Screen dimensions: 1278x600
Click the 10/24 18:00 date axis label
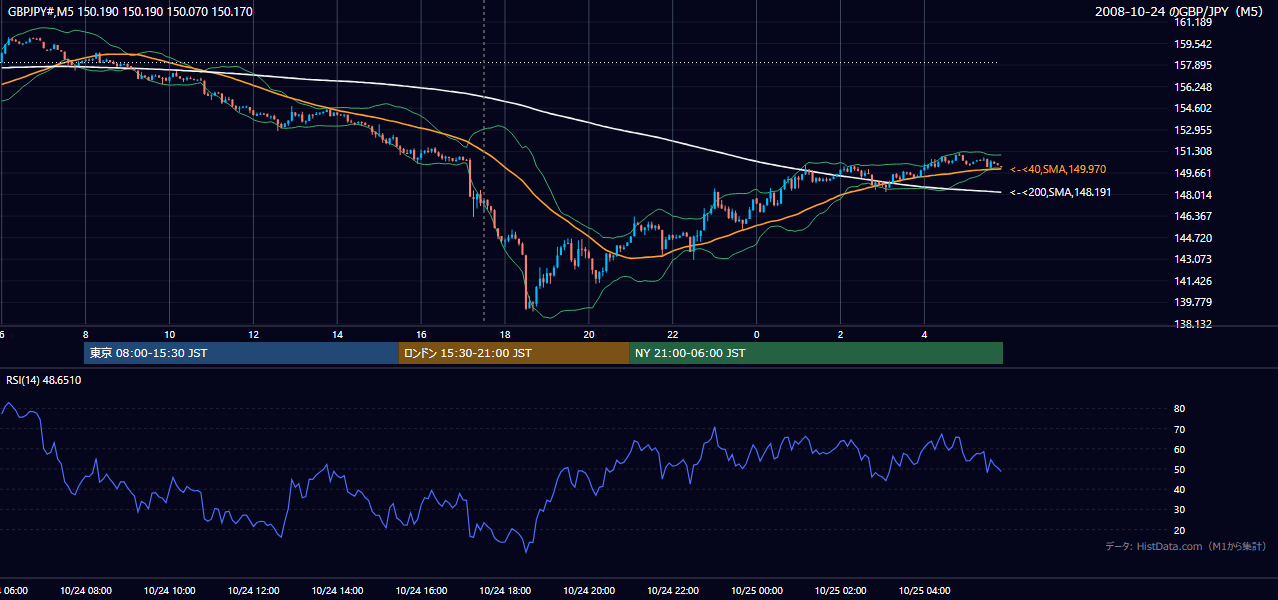[505, 590]
